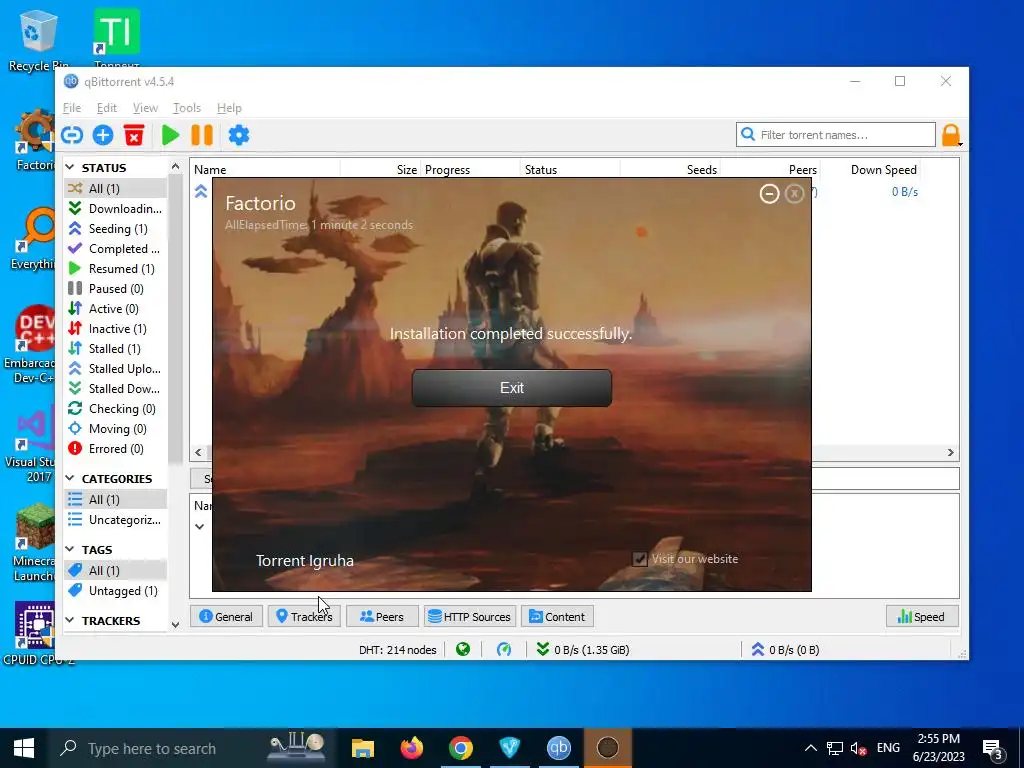Screen dimensions: 1024x768
Task: Click the Windows Start button
Action: point(24,748)
